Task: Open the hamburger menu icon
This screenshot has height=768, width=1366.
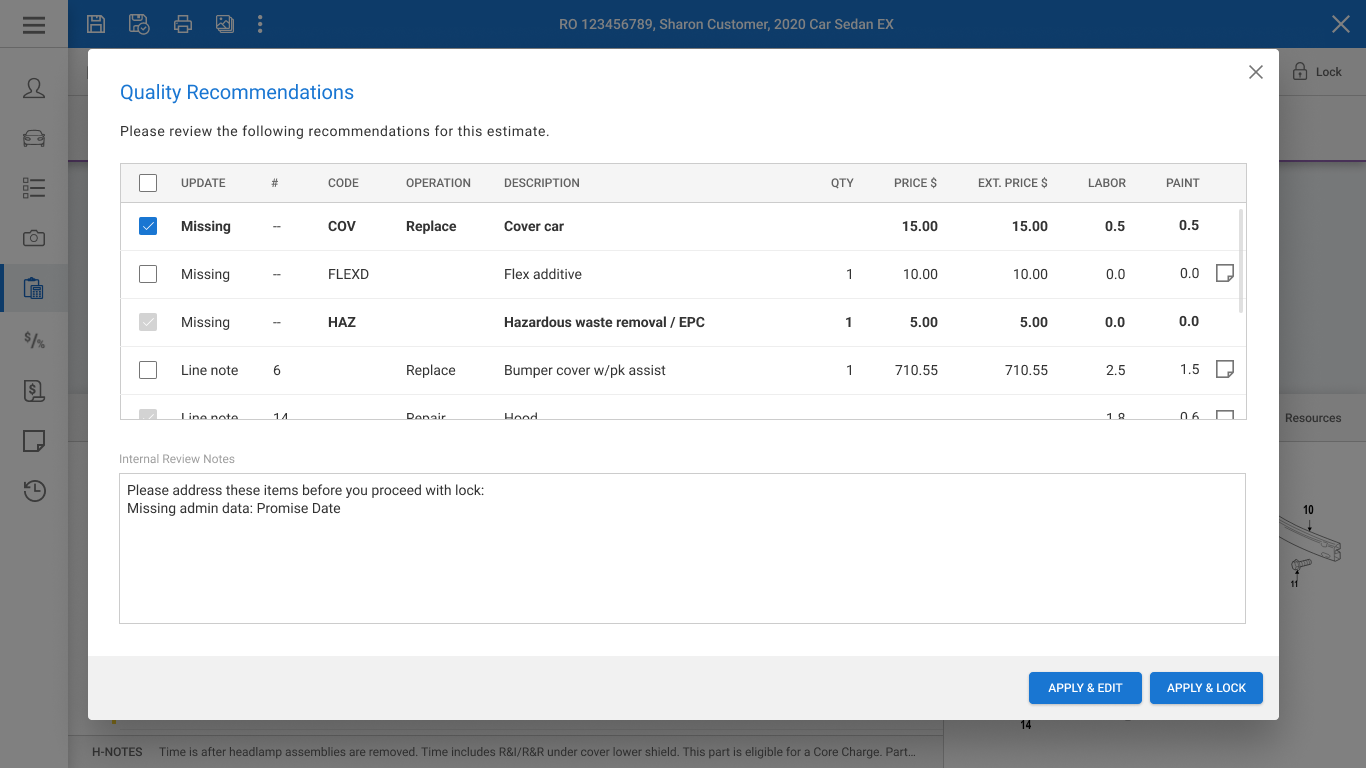Action: point(34,24)
